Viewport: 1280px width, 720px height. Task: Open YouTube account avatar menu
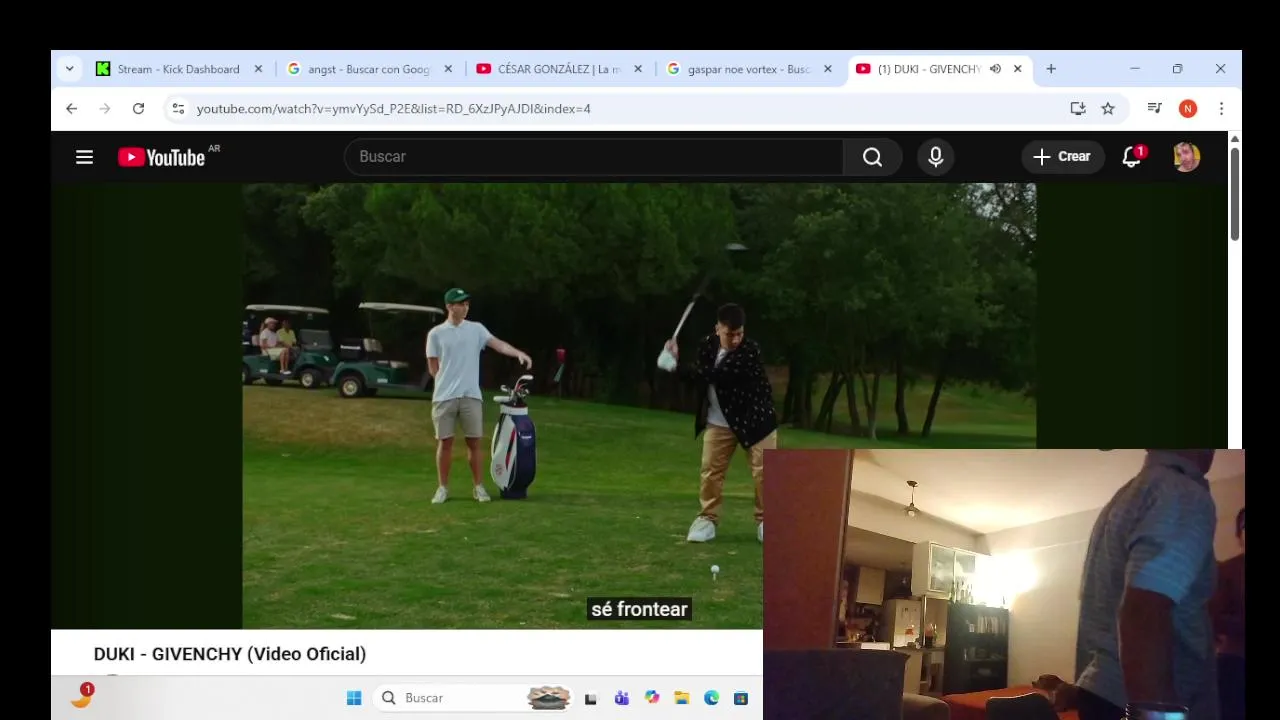click(x=1186, y=157)
